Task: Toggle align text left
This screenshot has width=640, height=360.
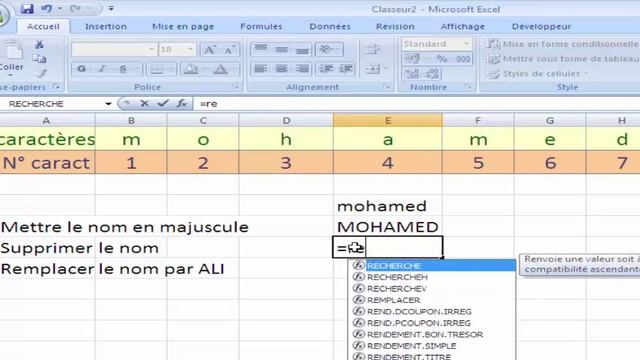Action: click(261, 69)
